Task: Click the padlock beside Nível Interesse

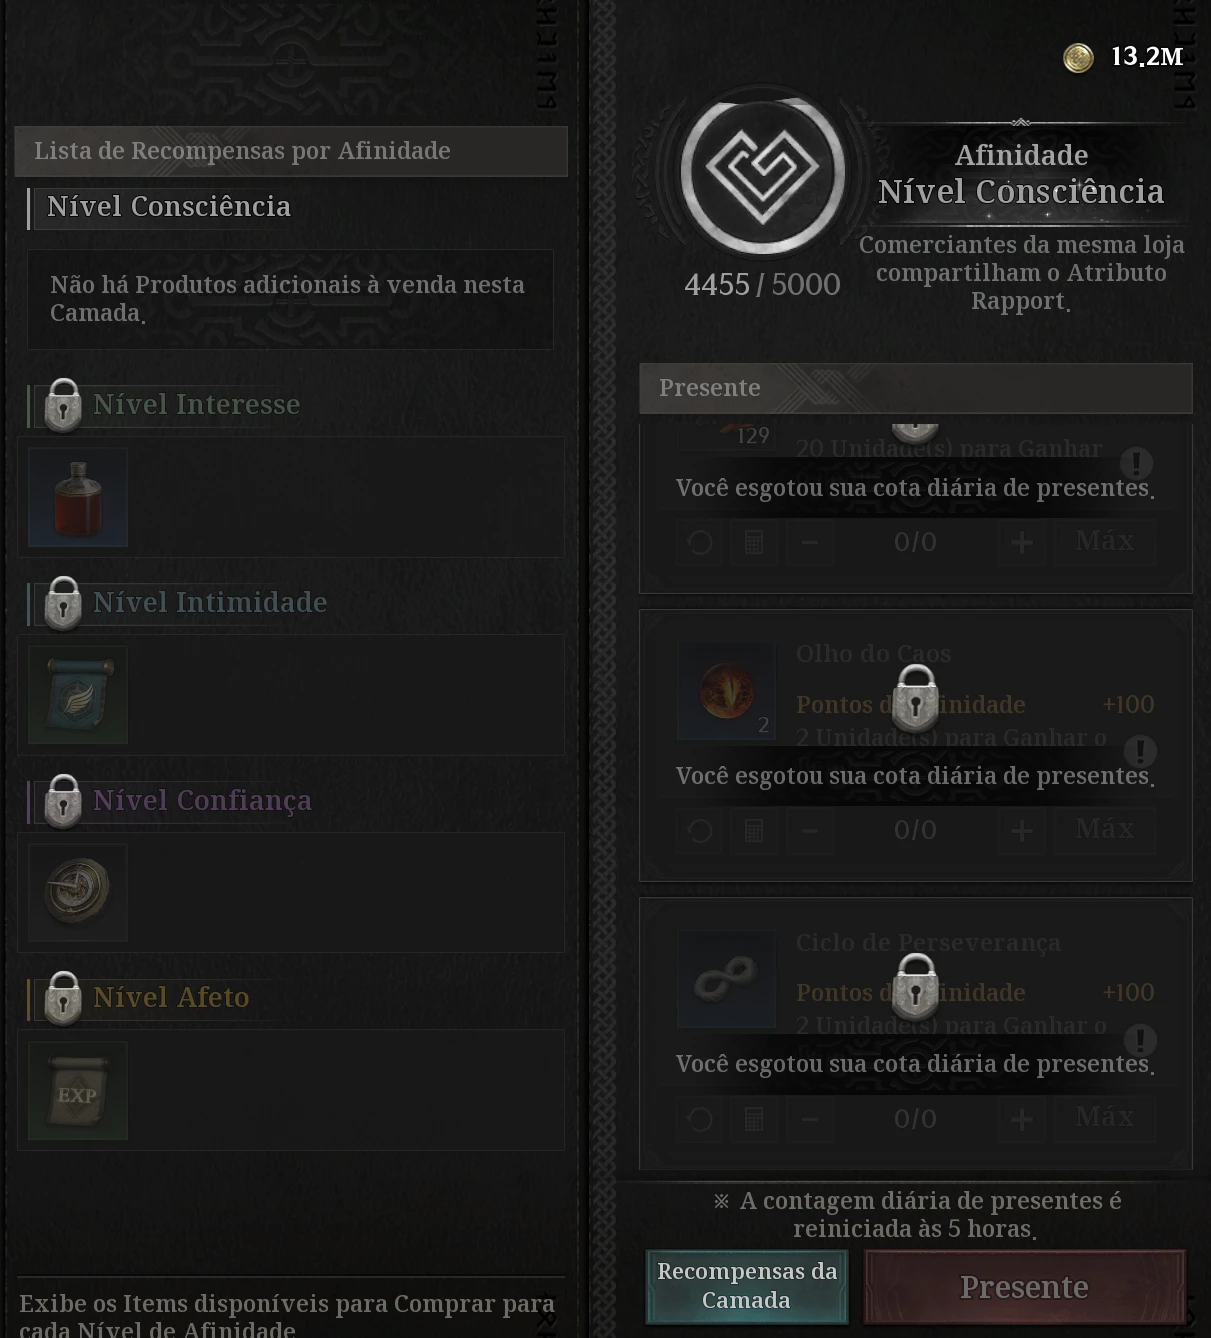Action: point(63,405)
